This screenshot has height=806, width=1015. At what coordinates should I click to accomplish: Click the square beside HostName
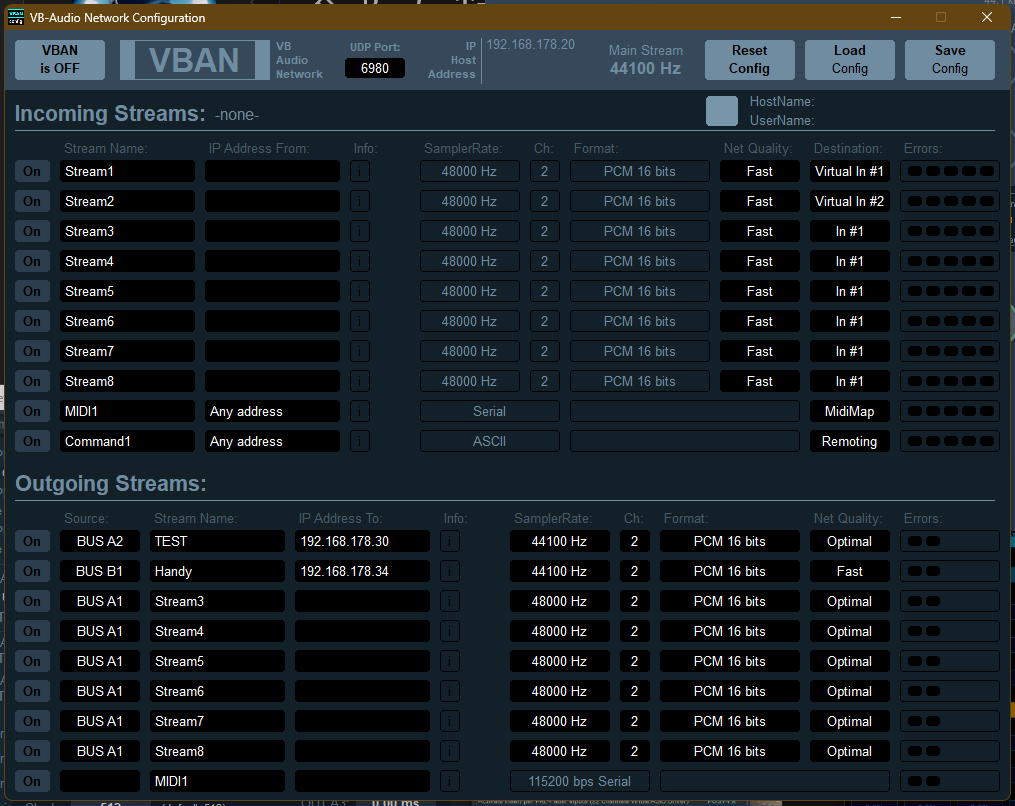tap(722, 111)
